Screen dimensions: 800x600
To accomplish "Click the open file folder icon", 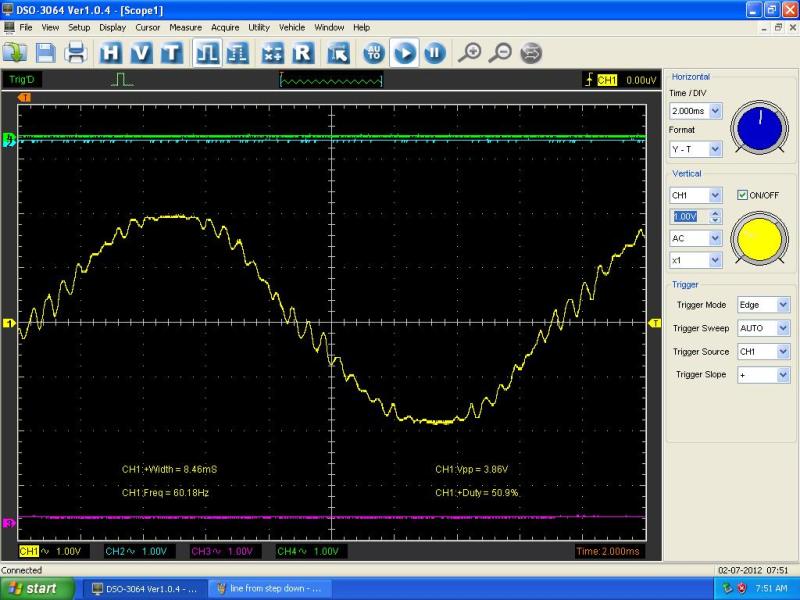I will 15,53.
